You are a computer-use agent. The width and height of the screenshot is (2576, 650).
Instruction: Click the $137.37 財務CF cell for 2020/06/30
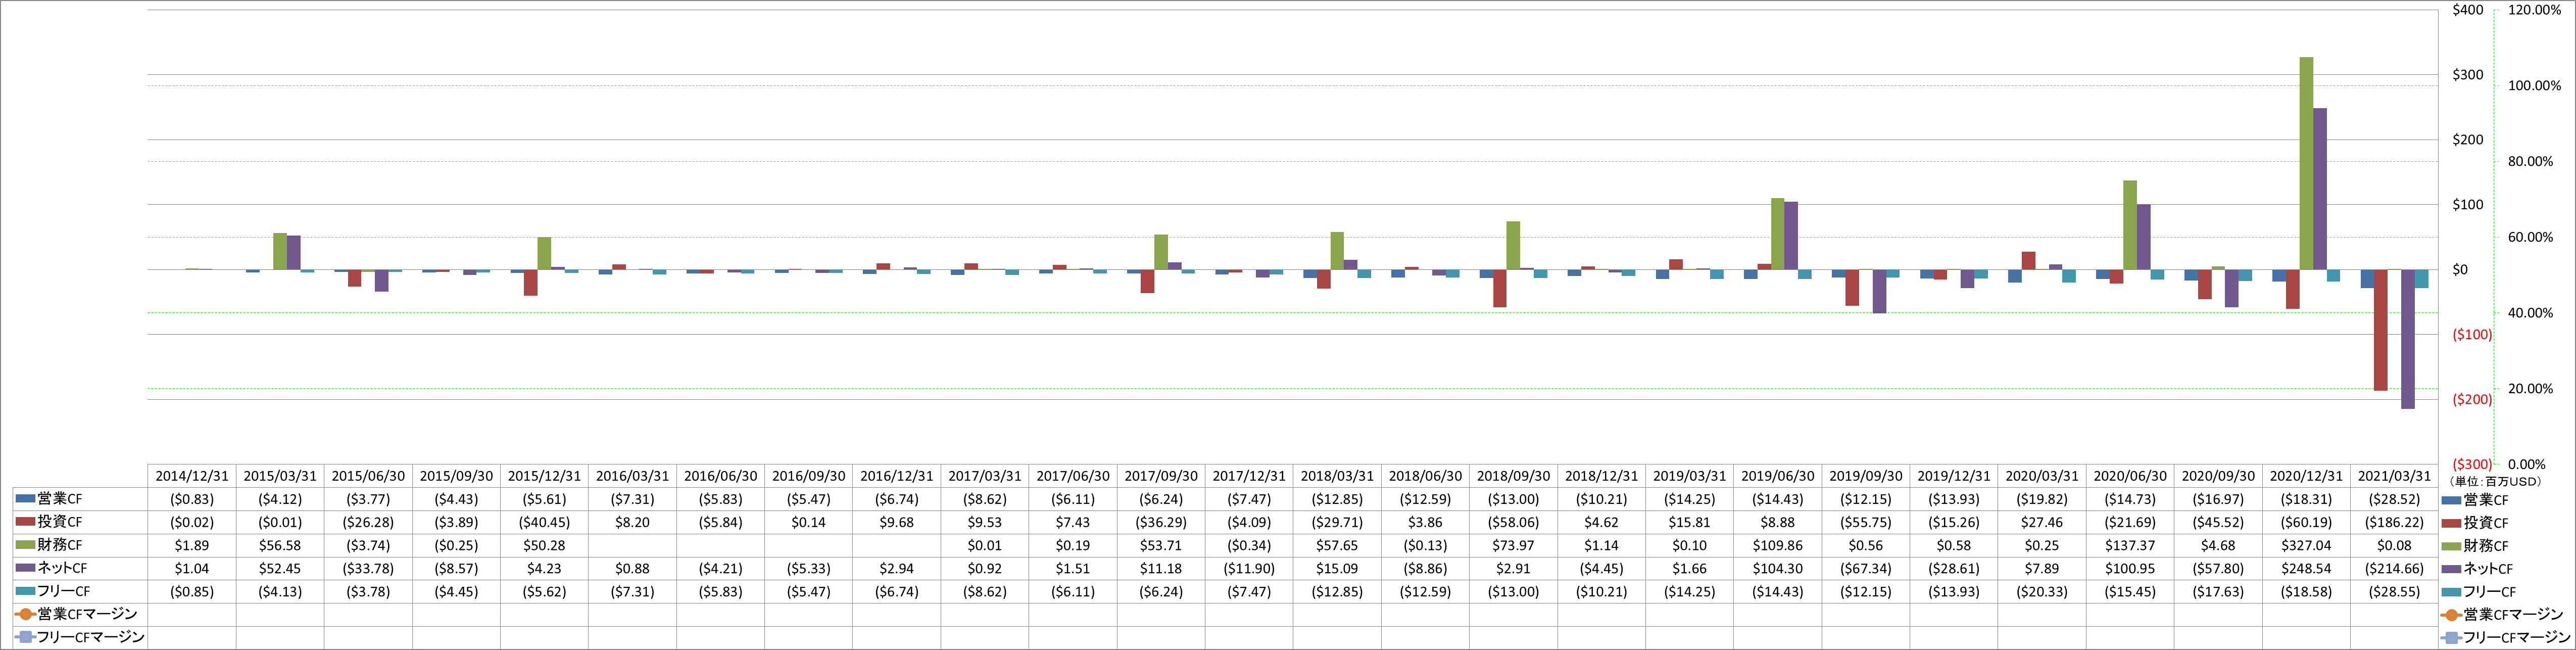[x=2130, y=545]
